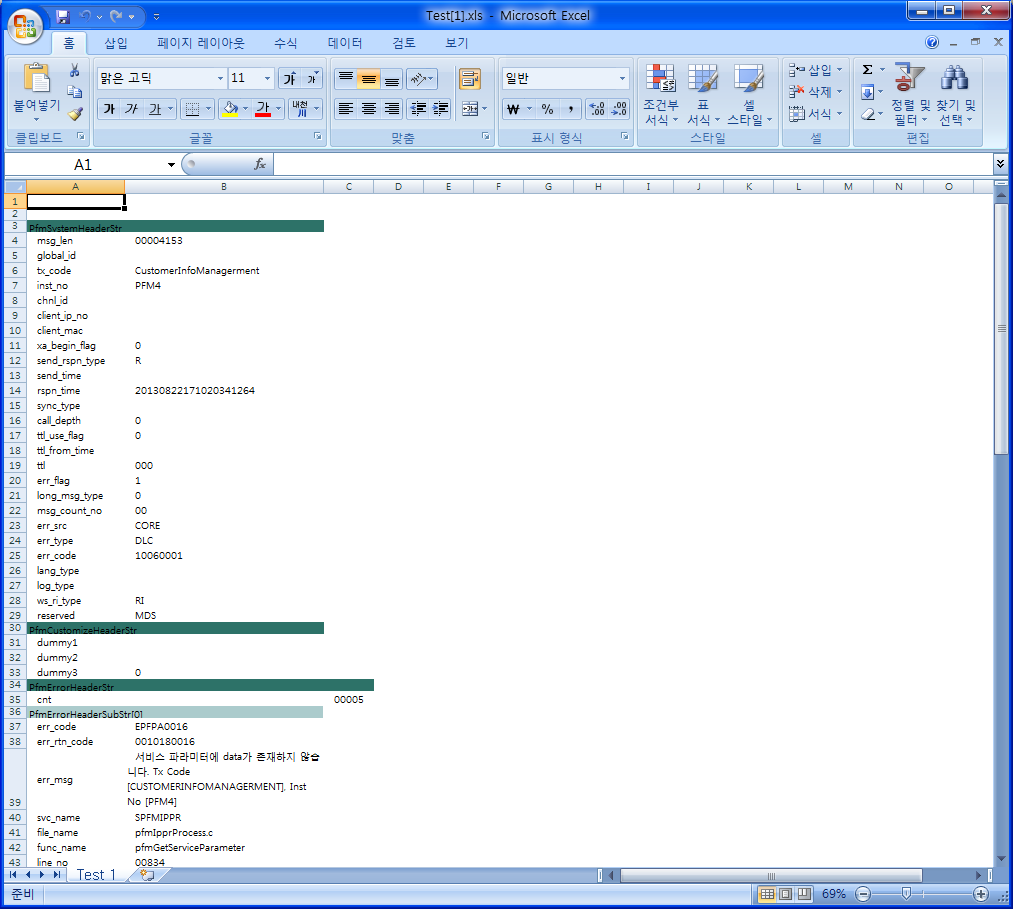Open Find and Select binoculars (찾기 및 선택)
The image size is (1013, 909).
[955, 96]
